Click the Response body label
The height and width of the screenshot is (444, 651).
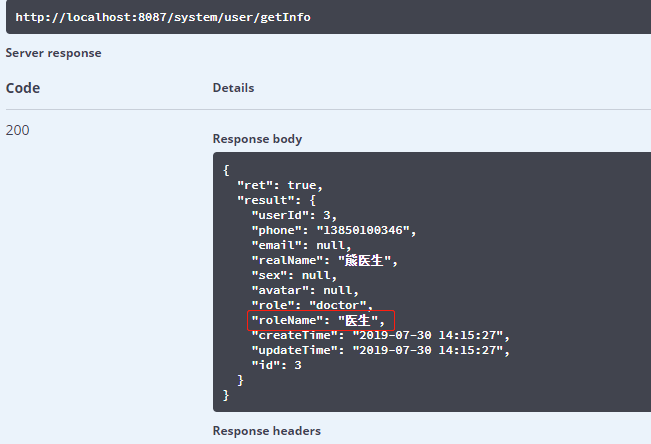(x=257, y=139)
